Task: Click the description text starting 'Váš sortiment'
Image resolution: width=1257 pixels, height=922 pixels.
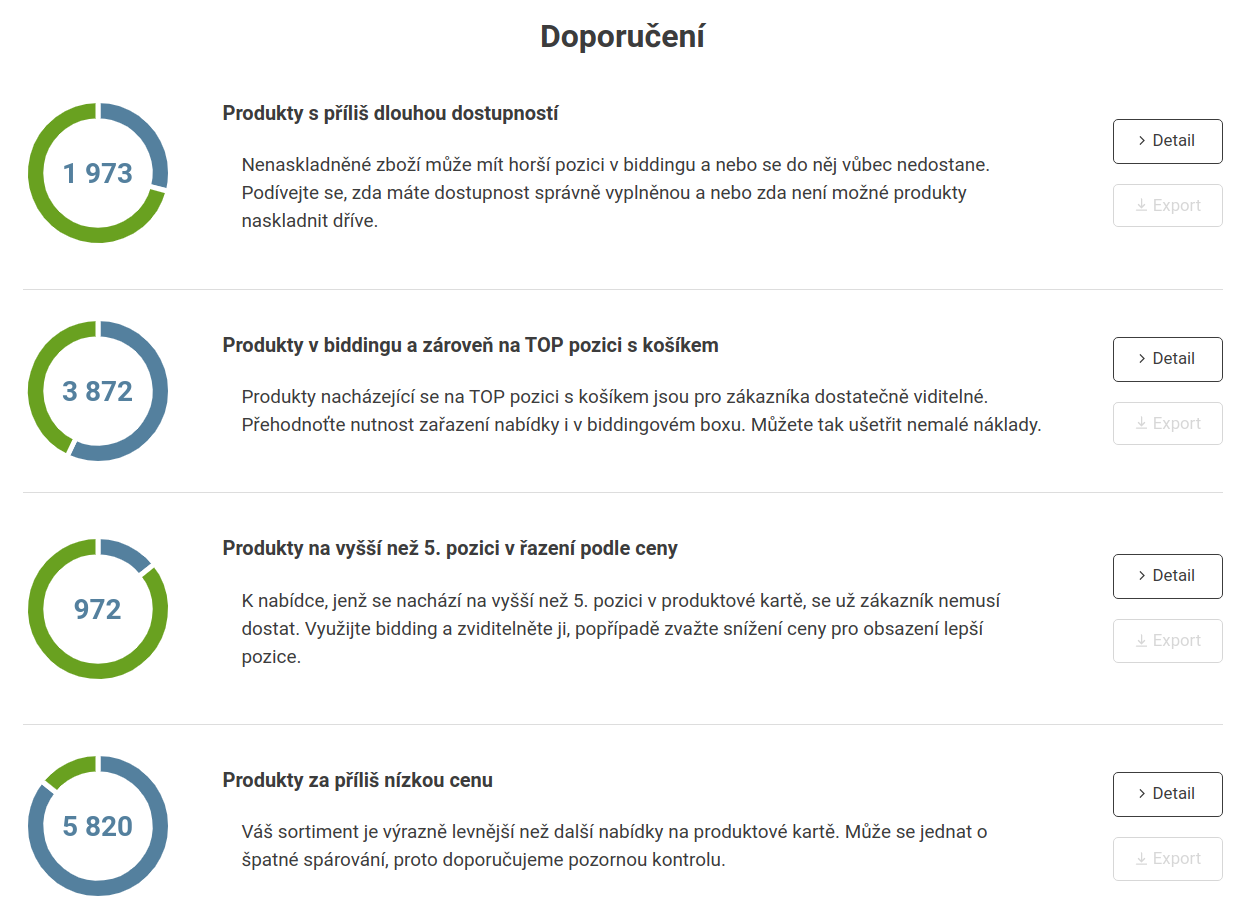Action: pyautogui.click(x=615, y=845)
